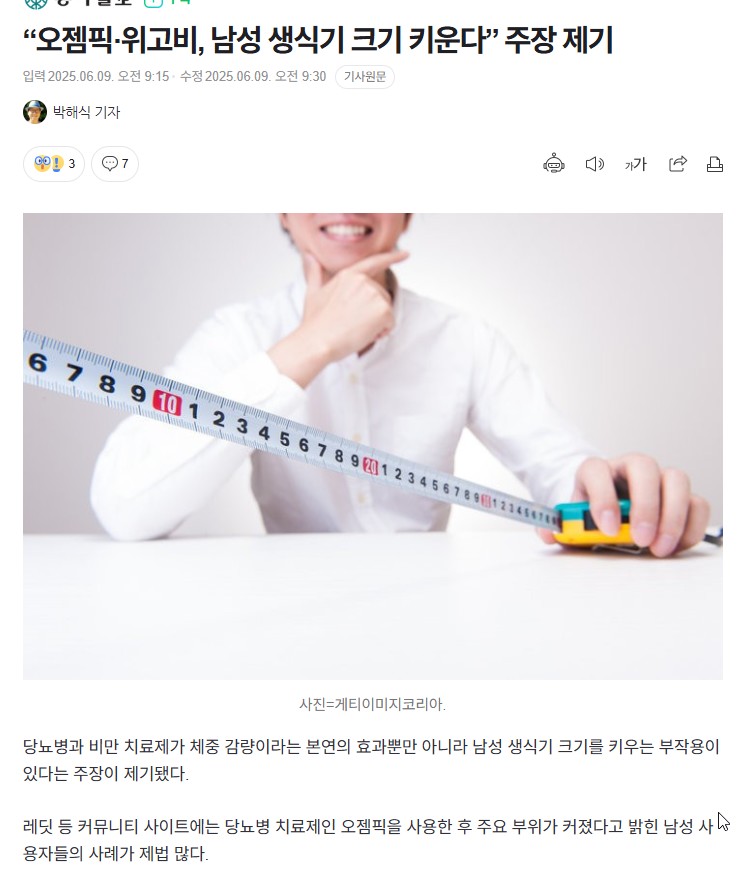742x873 pixels.
Task: Open reporter 박해식 기자 page
Action: tap(86, 112)
